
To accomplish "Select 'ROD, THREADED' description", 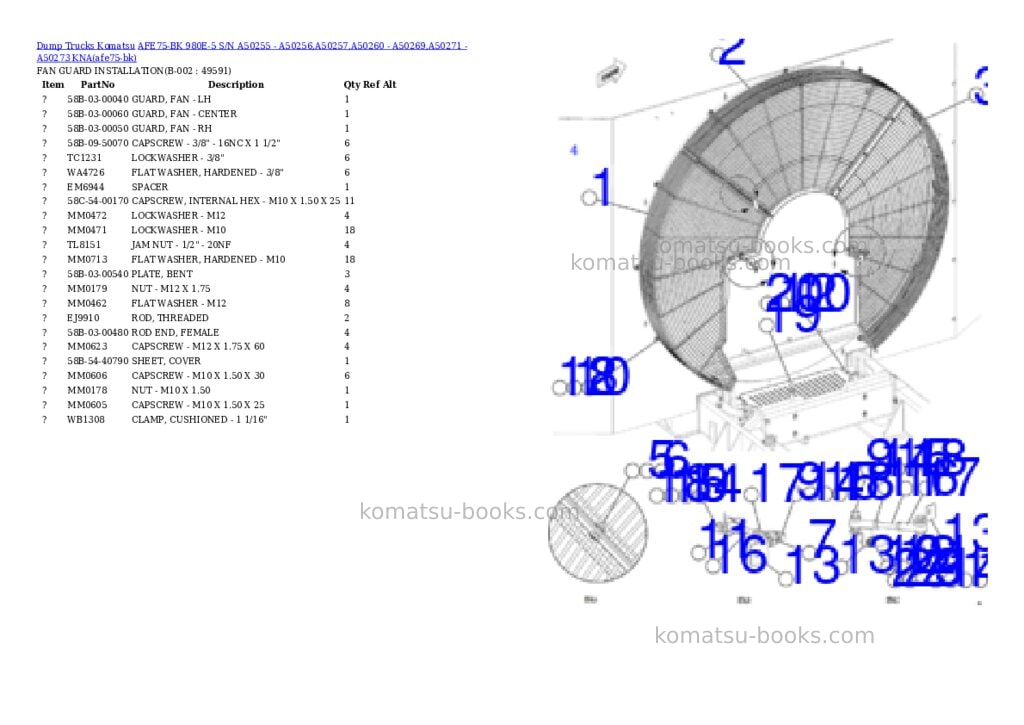I will coord(170,318).
